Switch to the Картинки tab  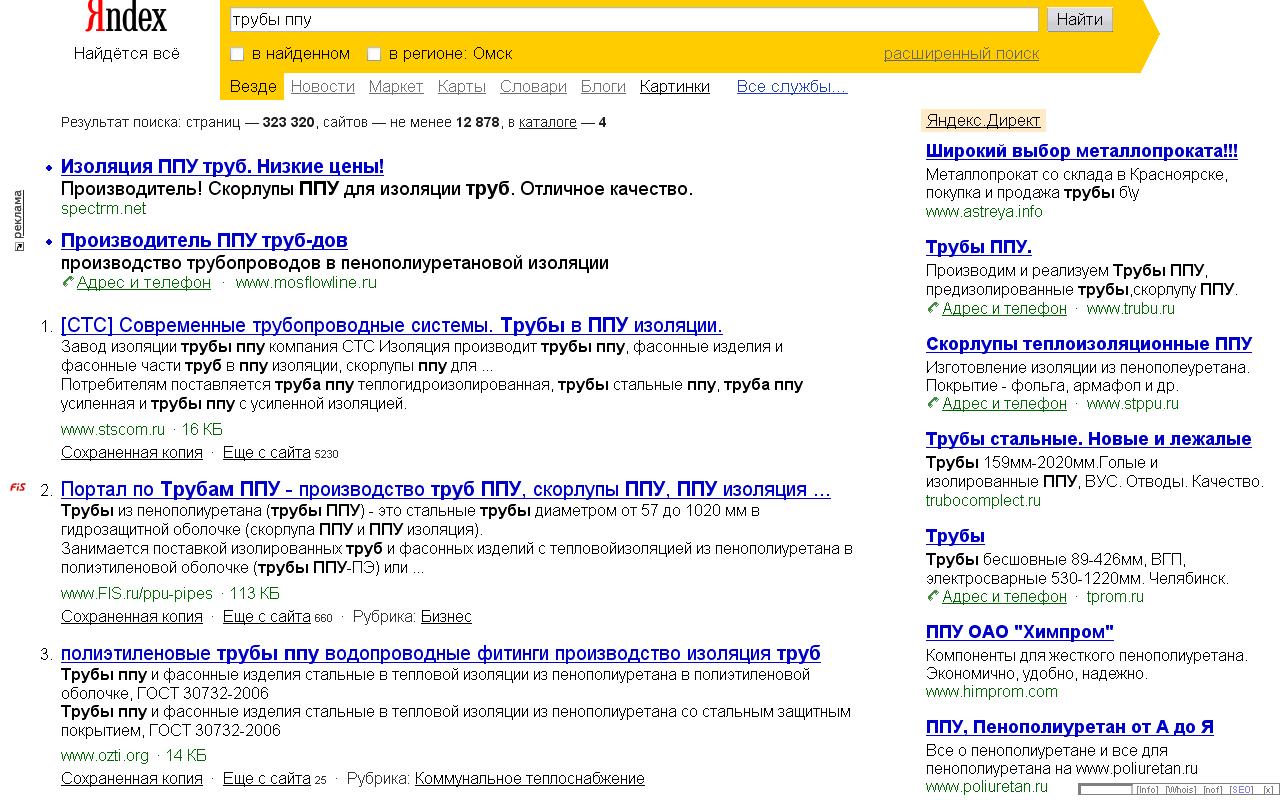(x=675, y=87)
